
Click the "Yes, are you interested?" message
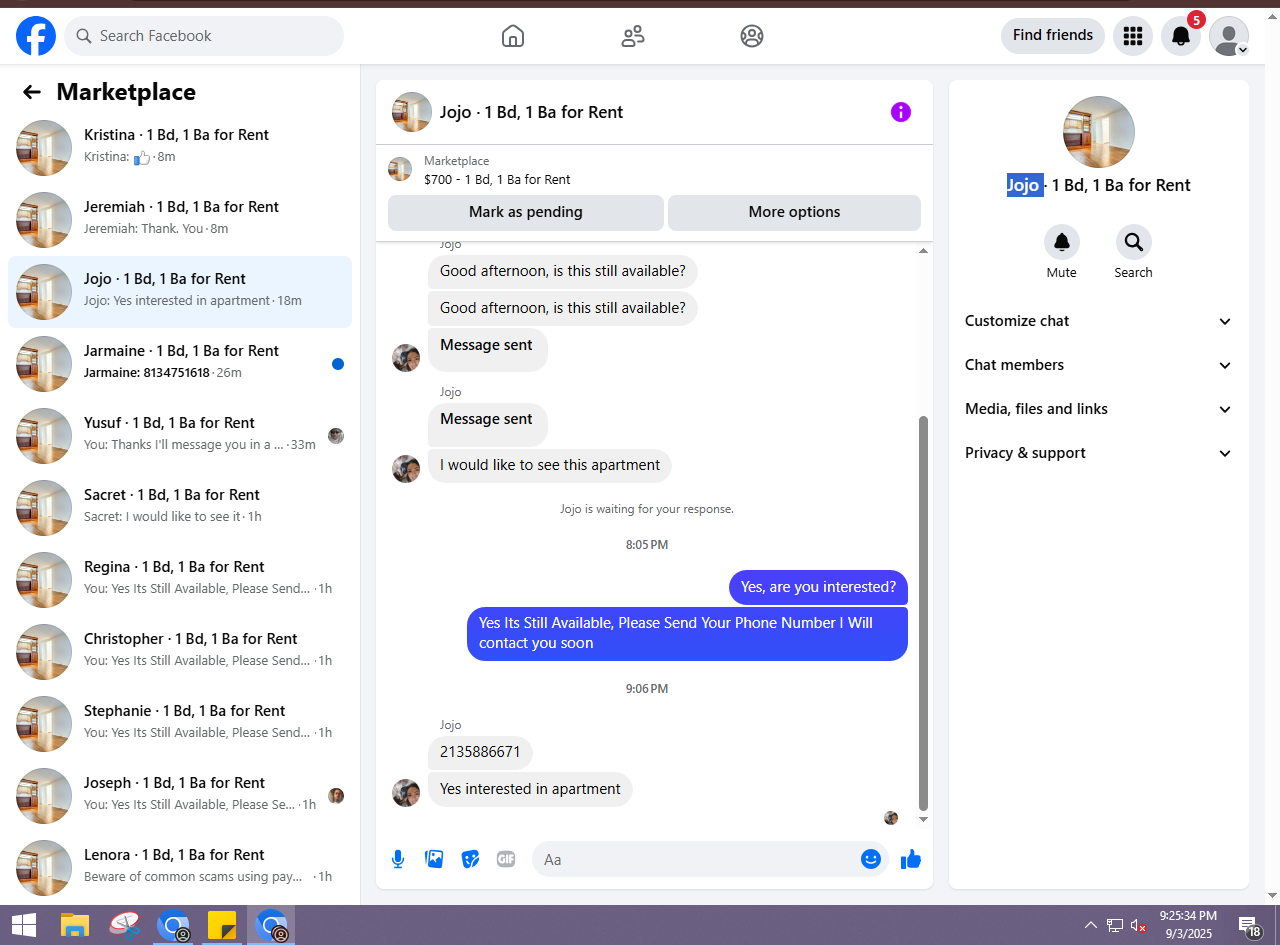pos(818,587)
